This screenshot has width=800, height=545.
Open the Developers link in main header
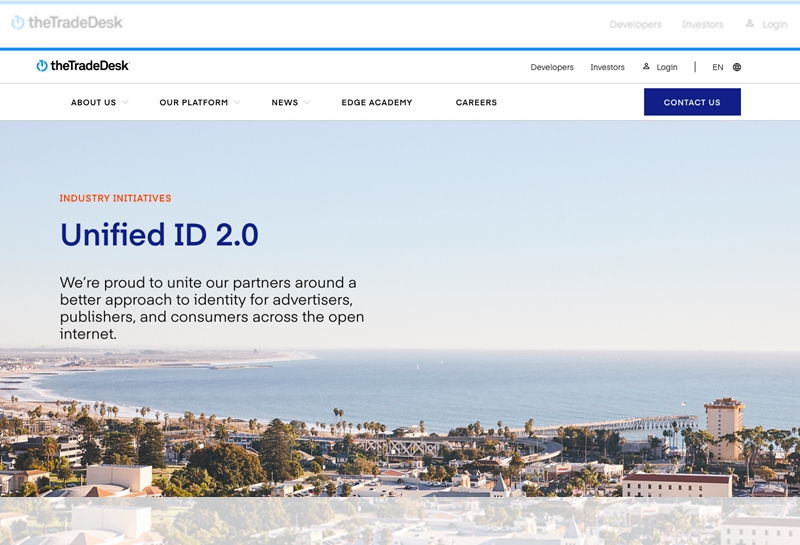click(552, 67)
